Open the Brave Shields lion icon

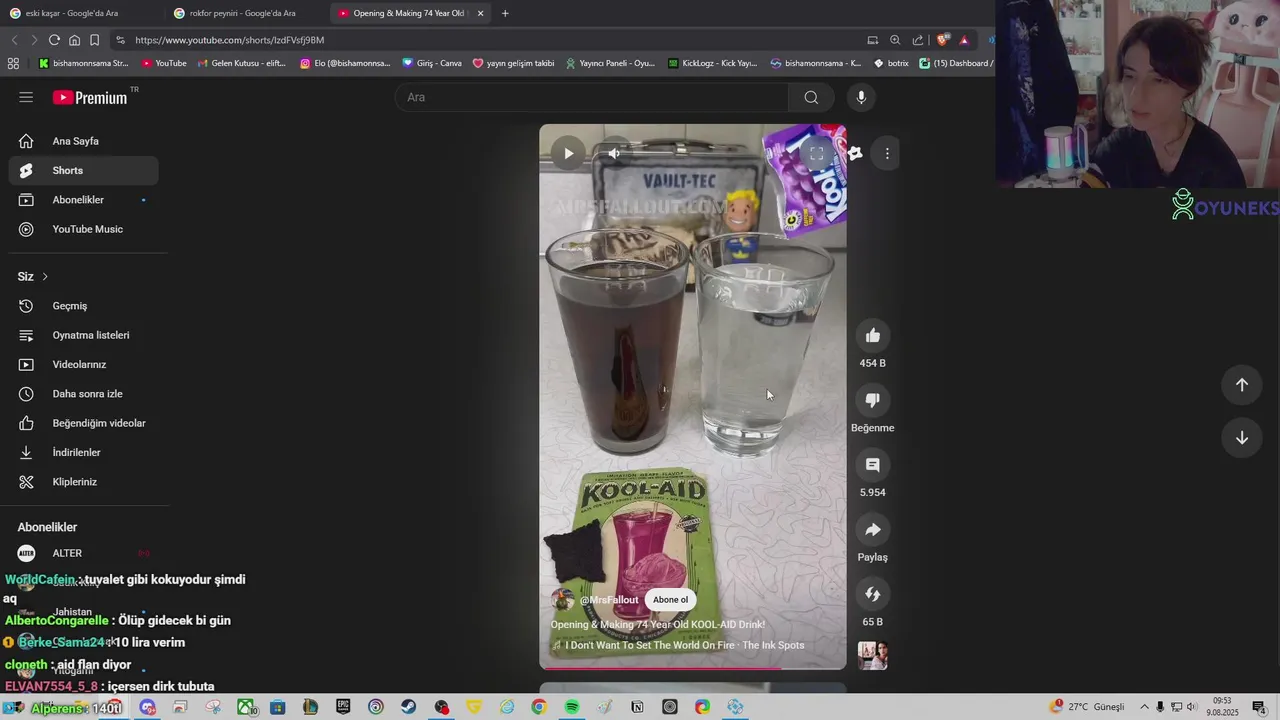tap(942, 40)
